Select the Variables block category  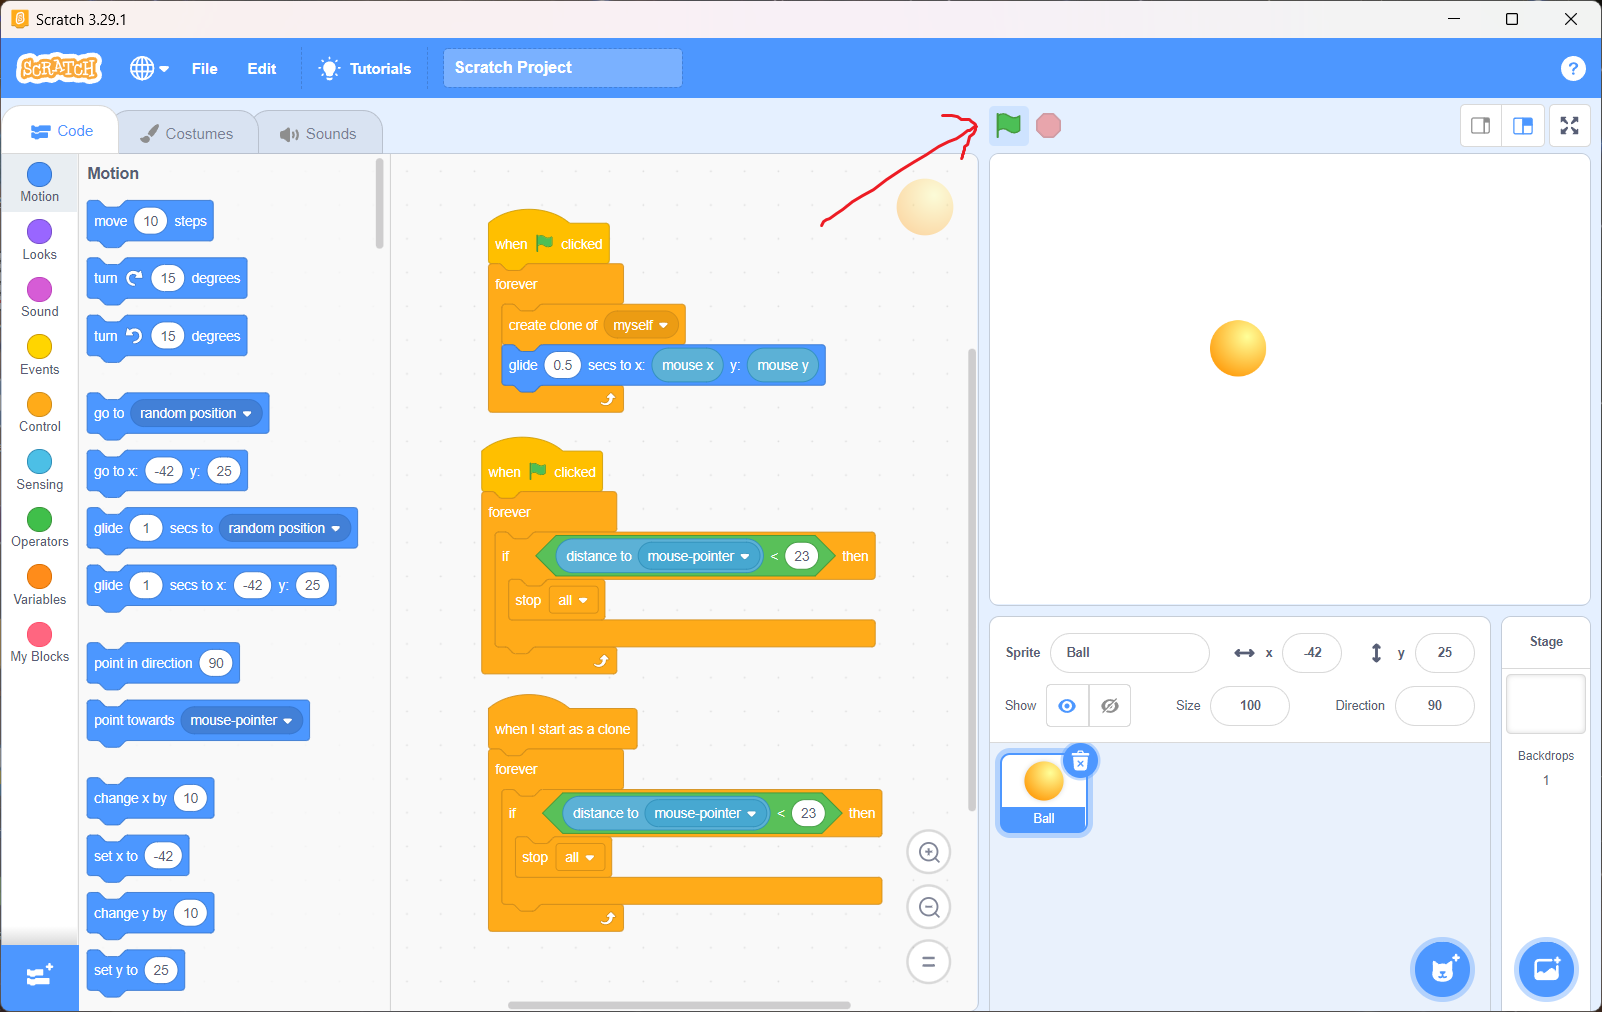click(x=40, y=585)
